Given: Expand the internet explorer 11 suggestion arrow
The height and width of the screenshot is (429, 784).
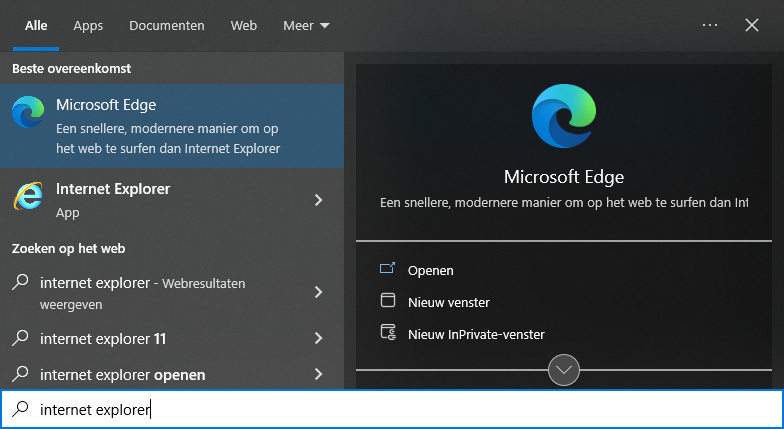Looking at the screenshot, I should pos(318,338).
